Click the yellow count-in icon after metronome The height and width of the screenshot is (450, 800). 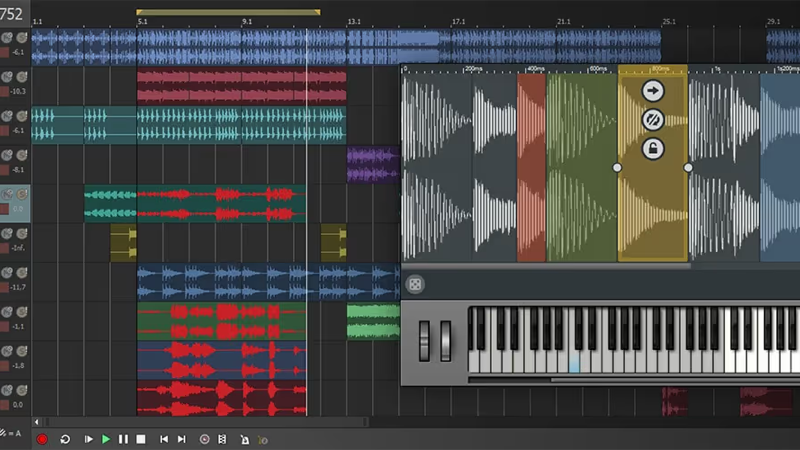[263, 440]
